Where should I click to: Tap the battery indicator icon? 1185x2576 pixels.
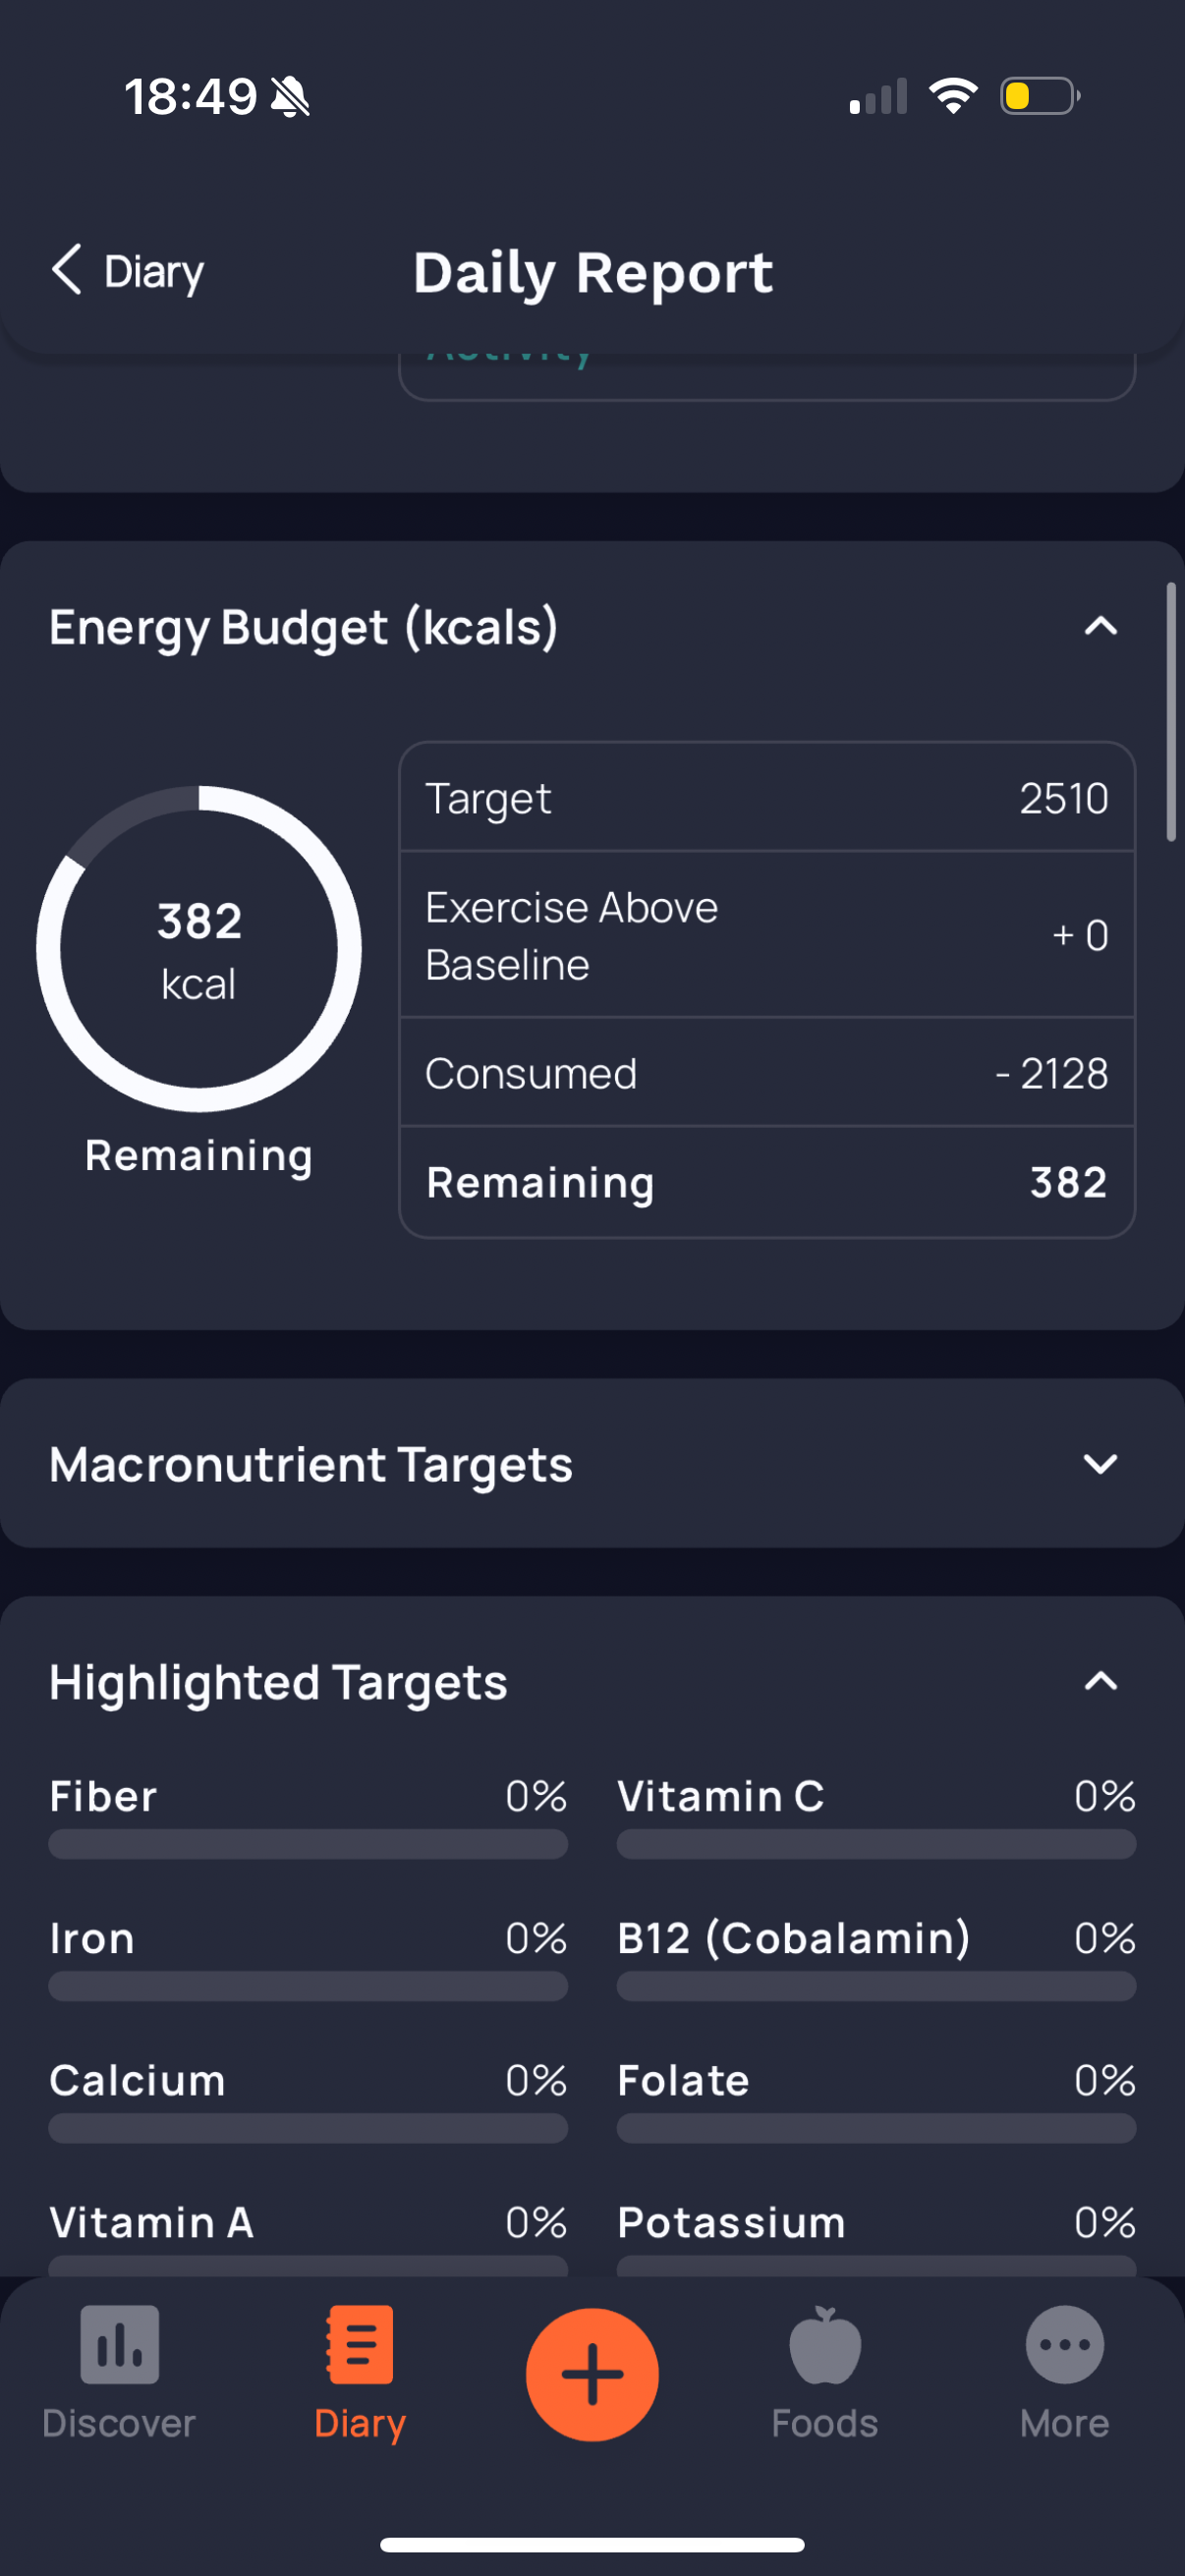coord(1040,97)
